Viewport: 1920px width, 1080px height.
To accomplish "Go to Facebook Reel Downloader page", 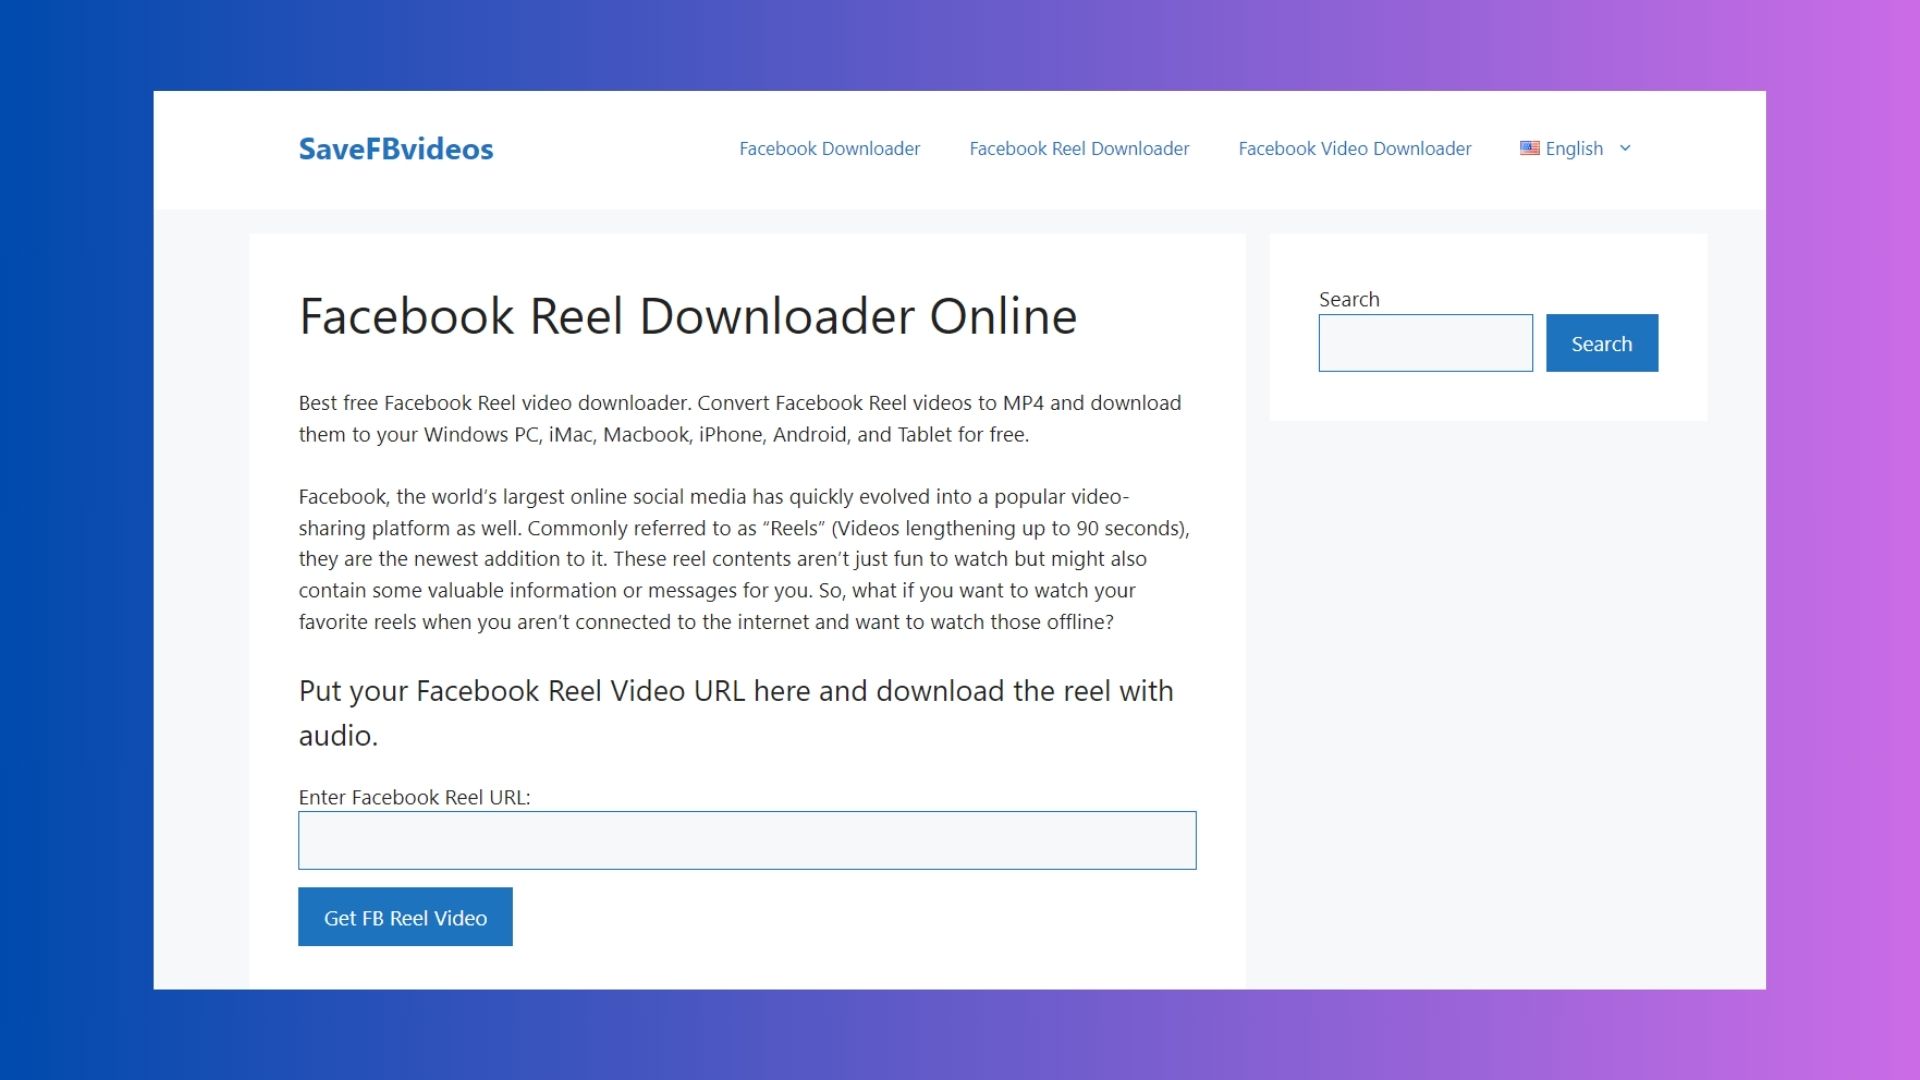I will pyautogui.click(x=1079, y=149).
